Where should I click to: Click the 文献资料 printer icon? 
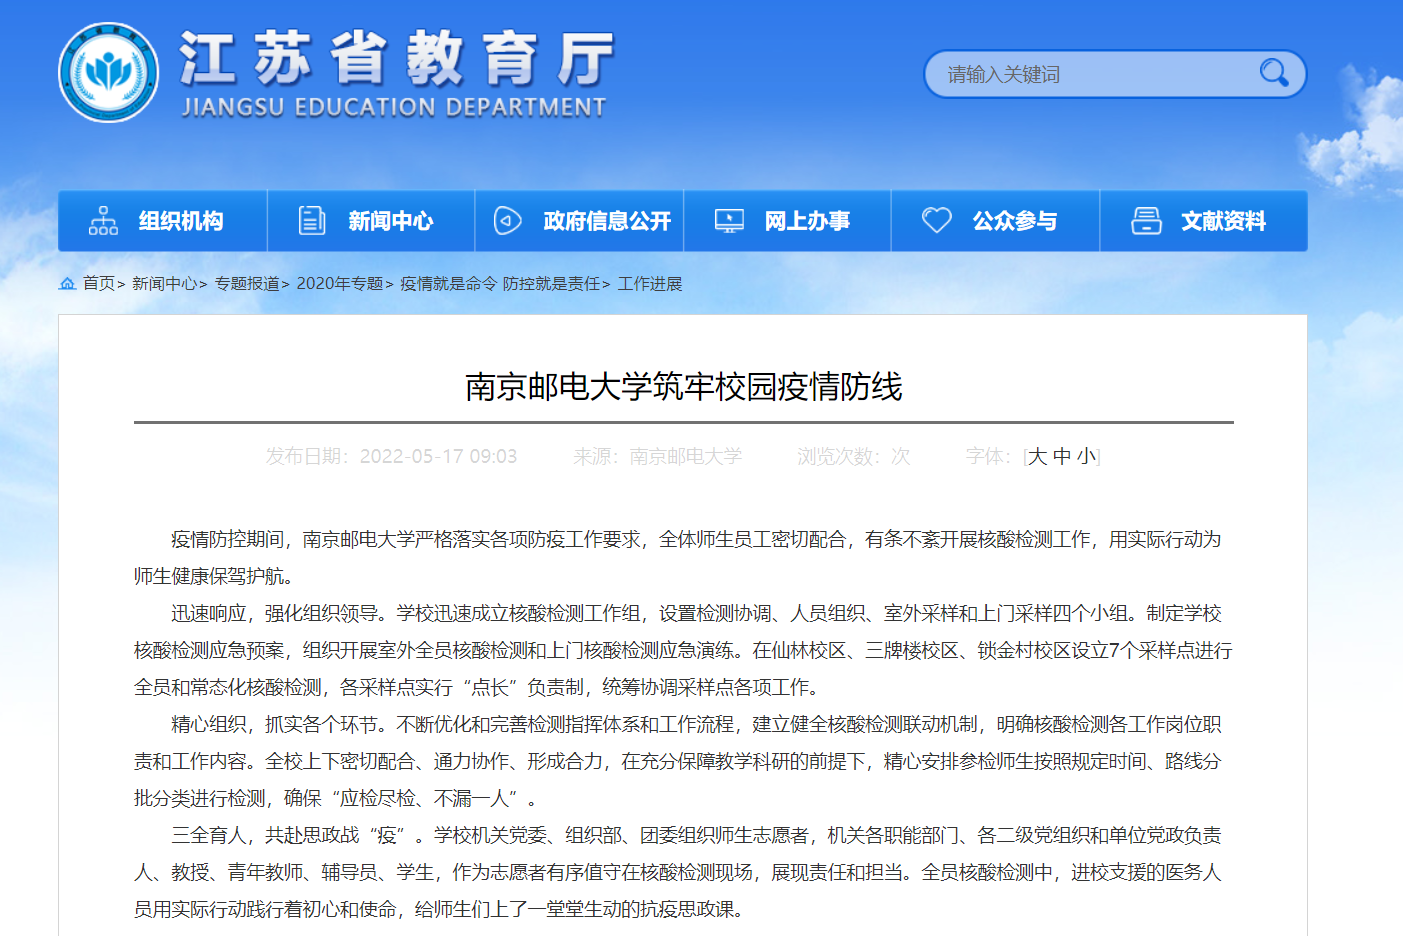tap(1146, 220)
